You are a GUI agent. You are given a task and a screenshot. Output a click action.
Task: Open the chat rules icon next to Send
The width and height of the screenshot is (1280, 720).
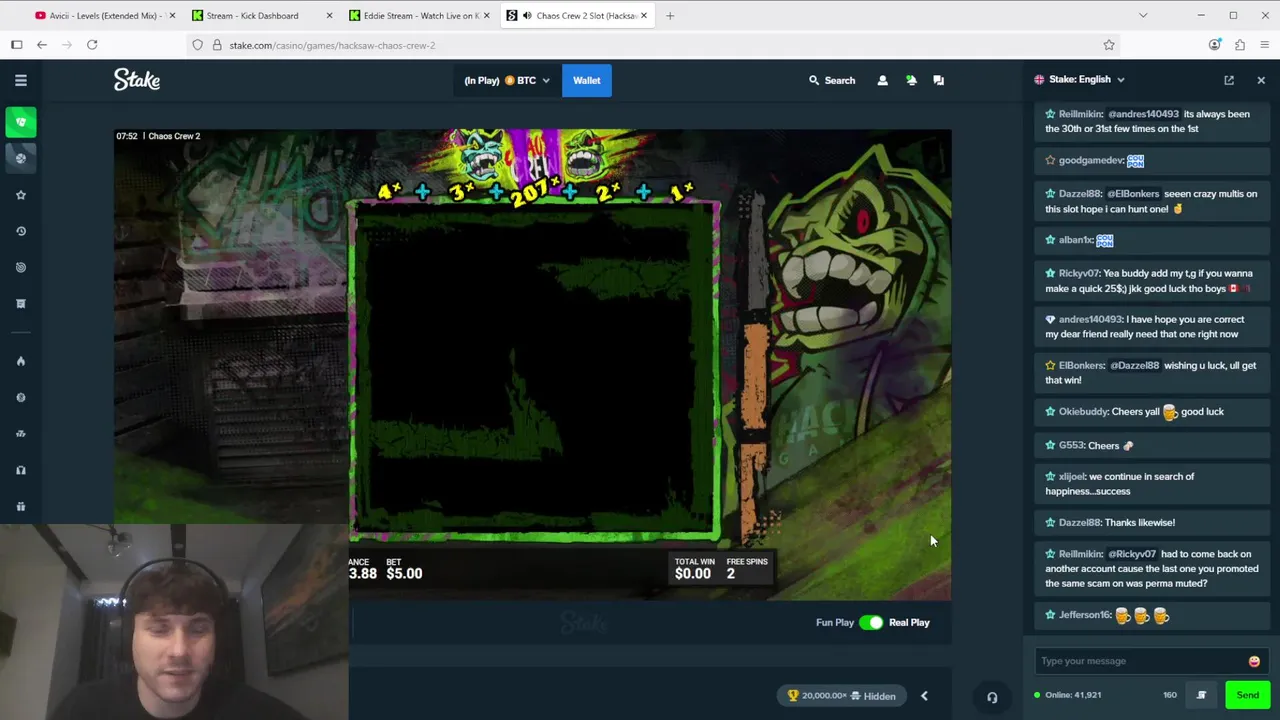tap(1201, 695)
